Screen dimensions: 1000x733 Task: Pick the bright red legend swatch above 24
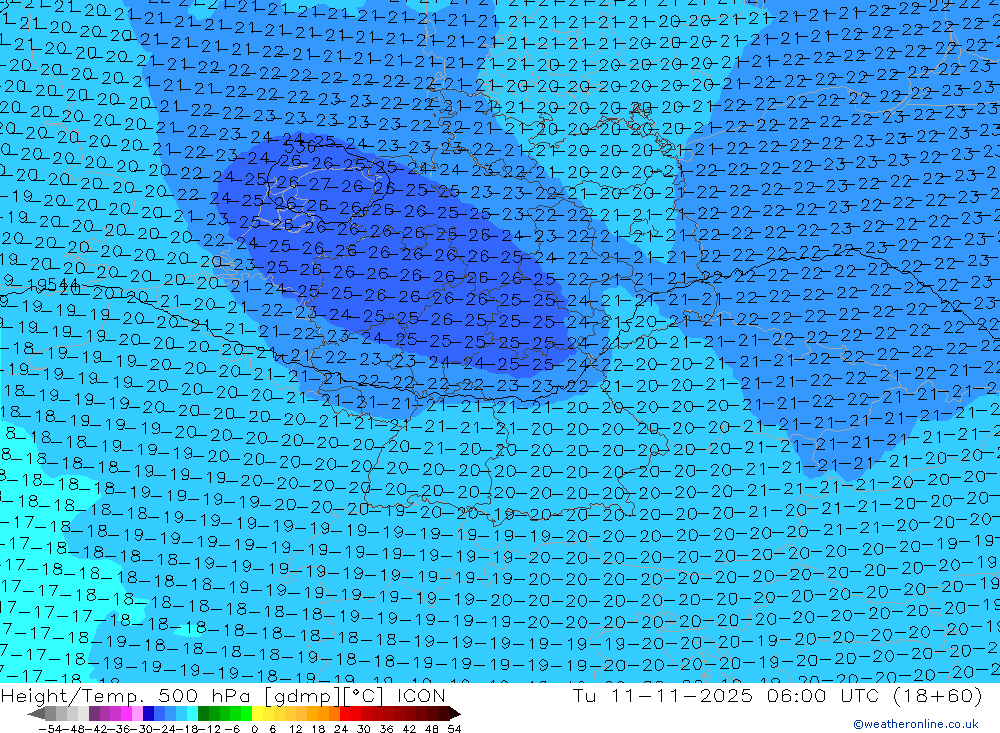coord(345,714)
